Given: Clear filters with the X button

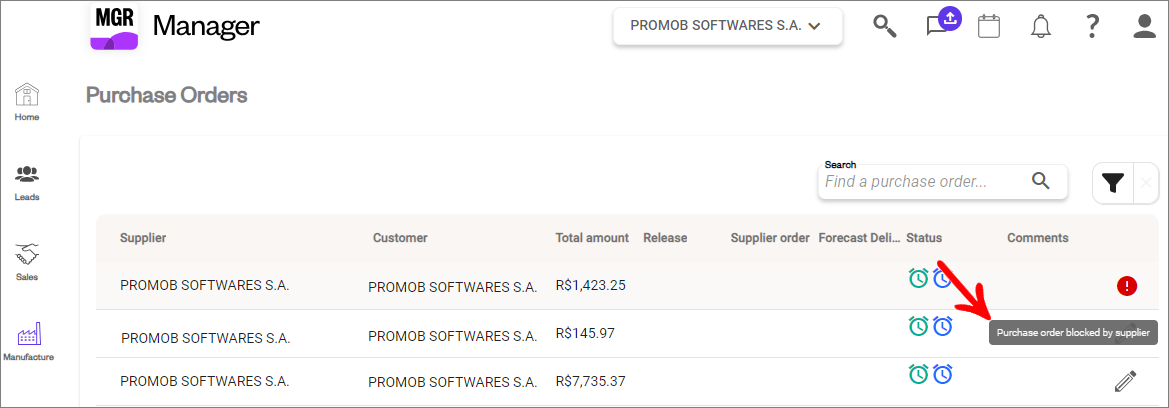Looking at the screenshot, I should tap(1146, 183).
